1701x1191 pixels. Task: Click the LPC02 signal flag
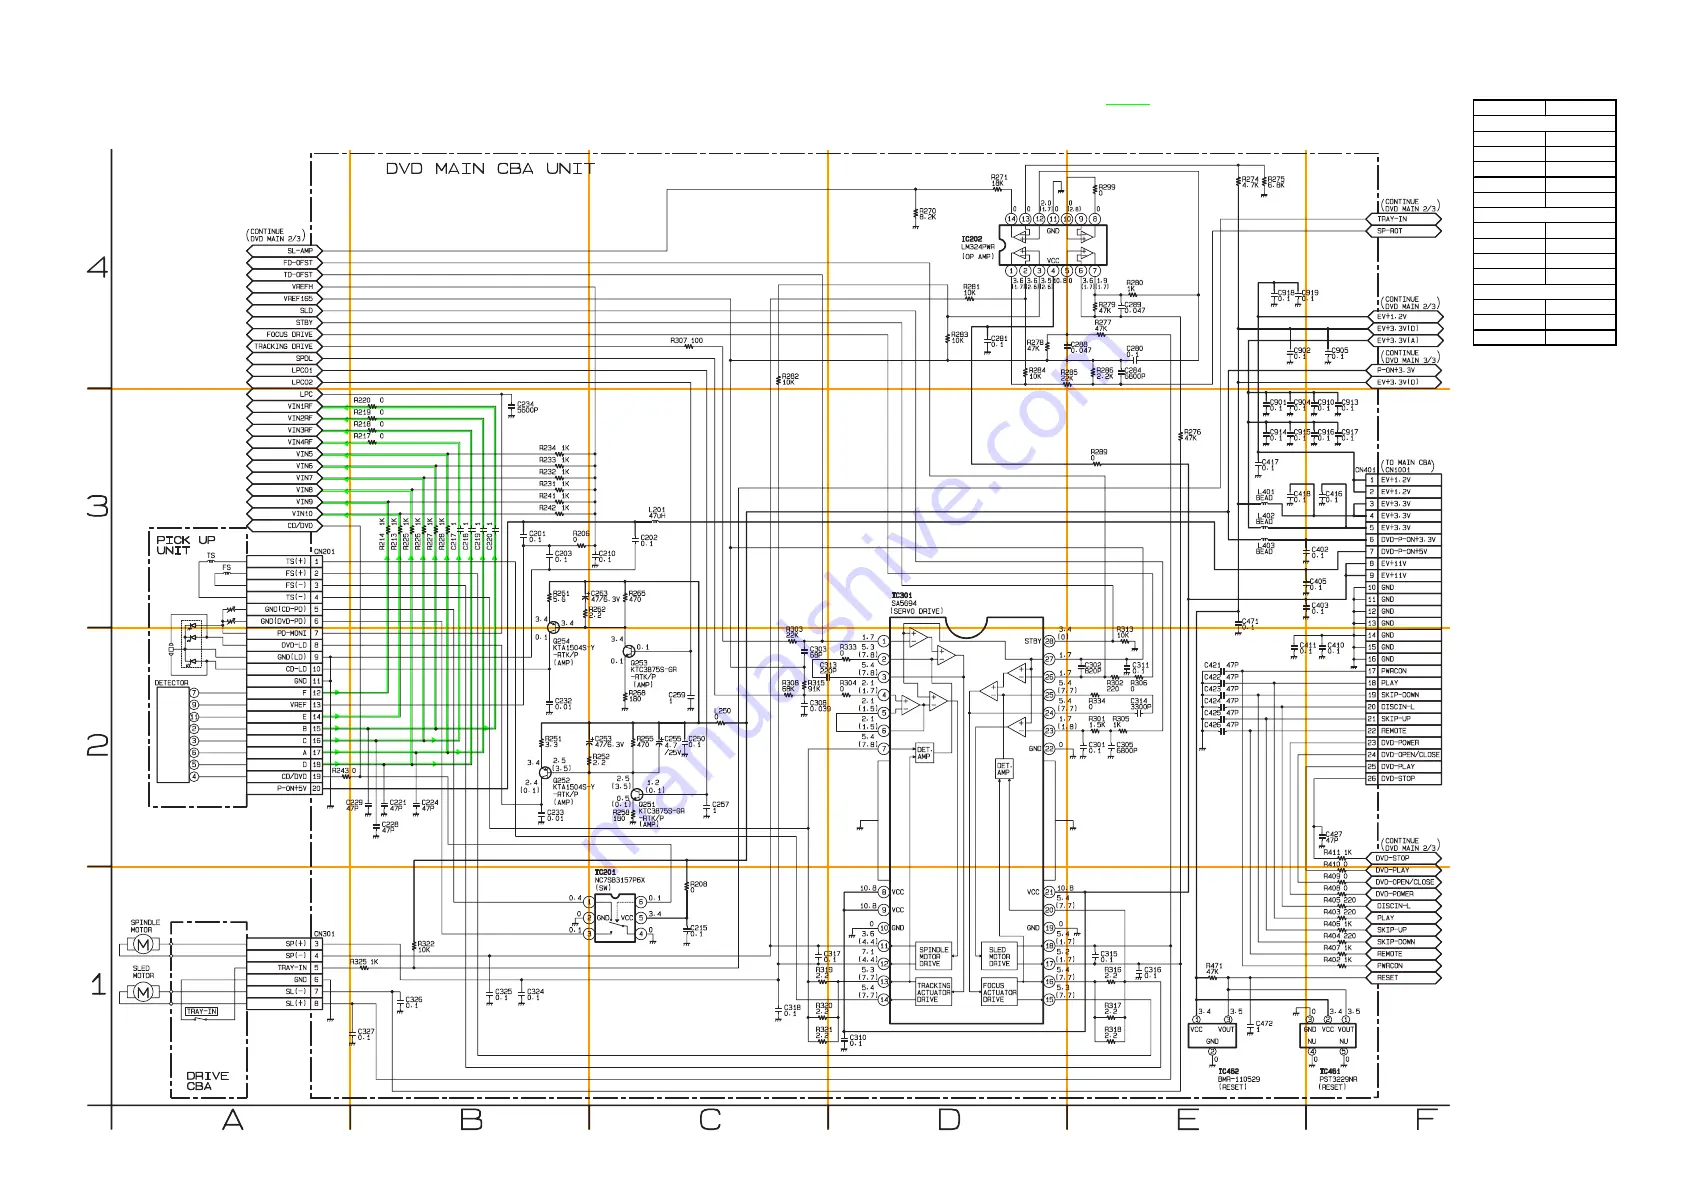[285, 383]
